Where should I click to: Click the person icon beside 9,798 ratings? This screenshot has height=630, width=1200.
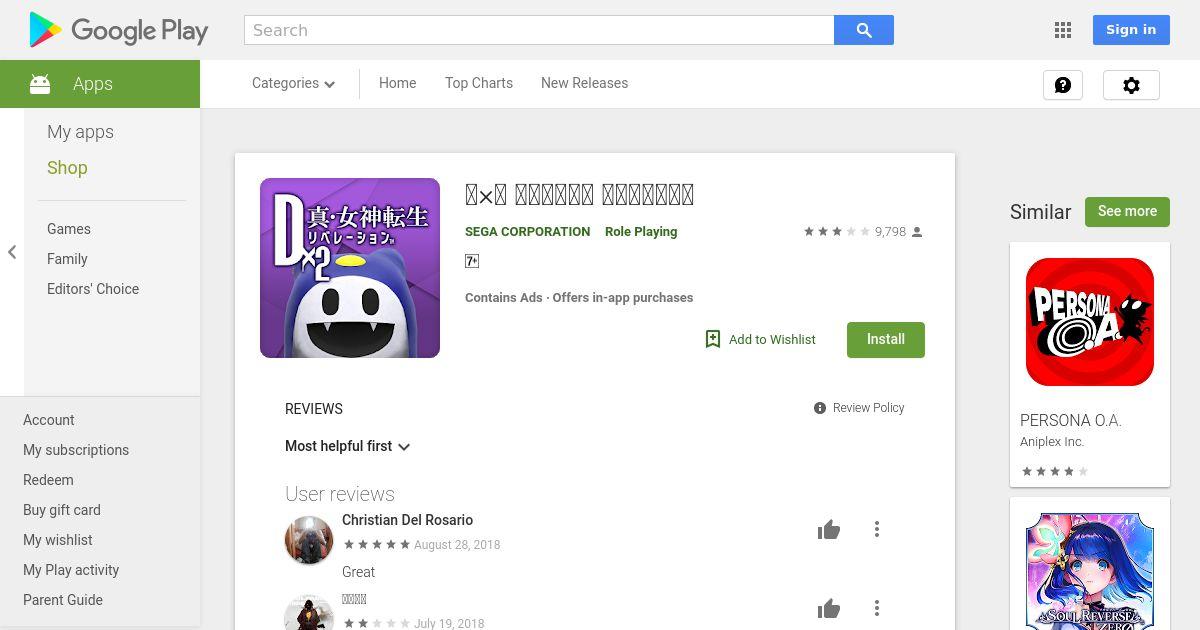917,232
